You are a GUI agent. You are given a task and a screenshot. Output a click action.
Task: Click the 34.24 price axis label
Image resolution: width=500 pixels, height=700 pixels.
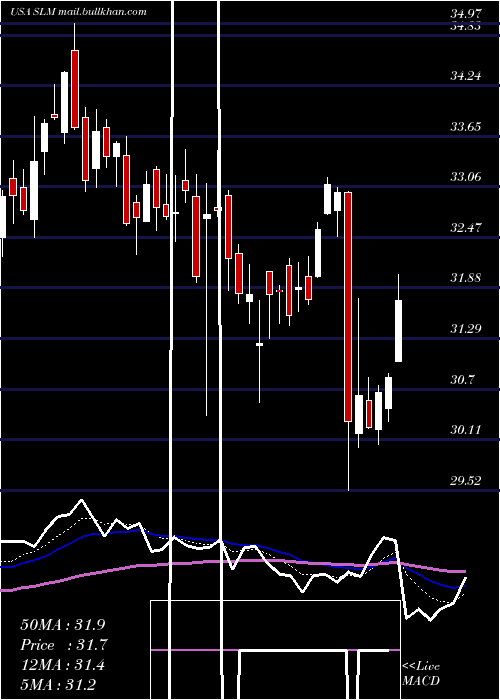point(466,76)
